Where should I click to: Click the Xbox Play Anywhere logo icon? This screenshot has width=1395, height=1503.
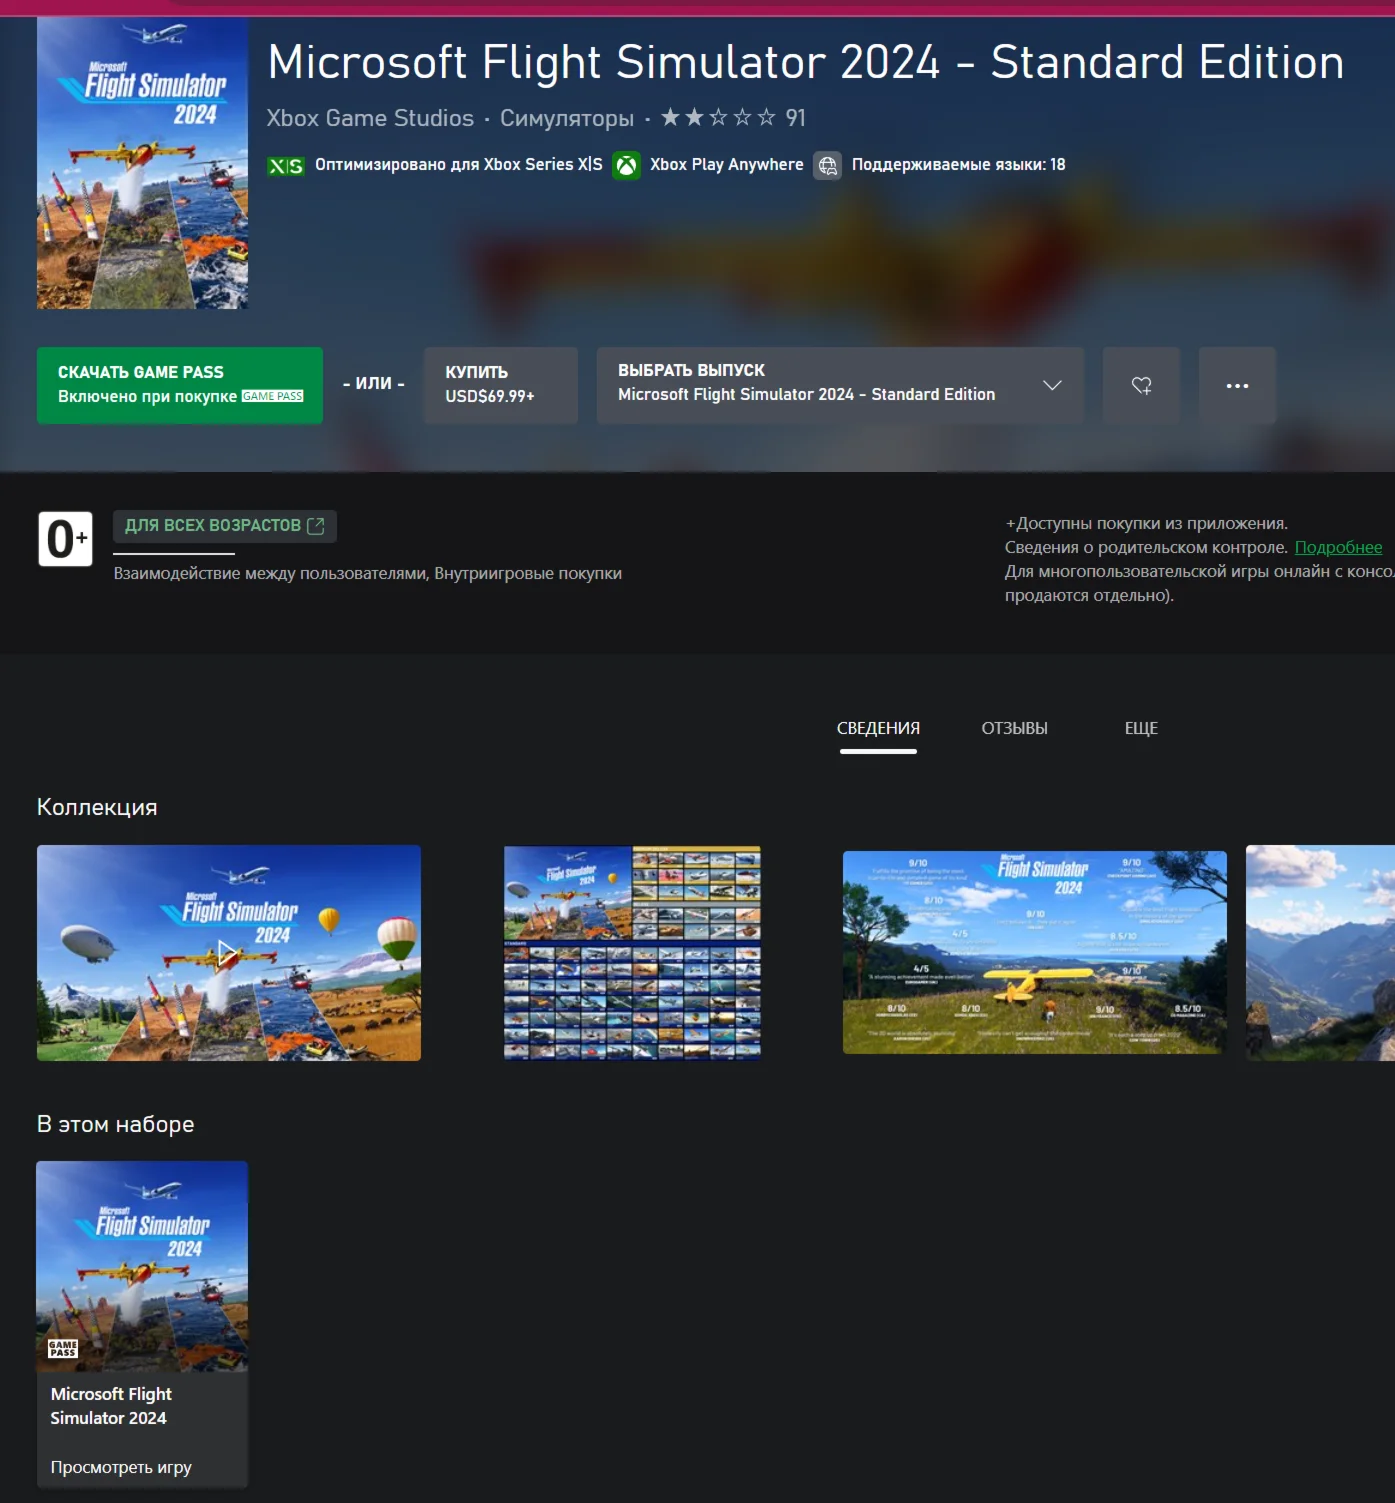(x=627, y=165)
